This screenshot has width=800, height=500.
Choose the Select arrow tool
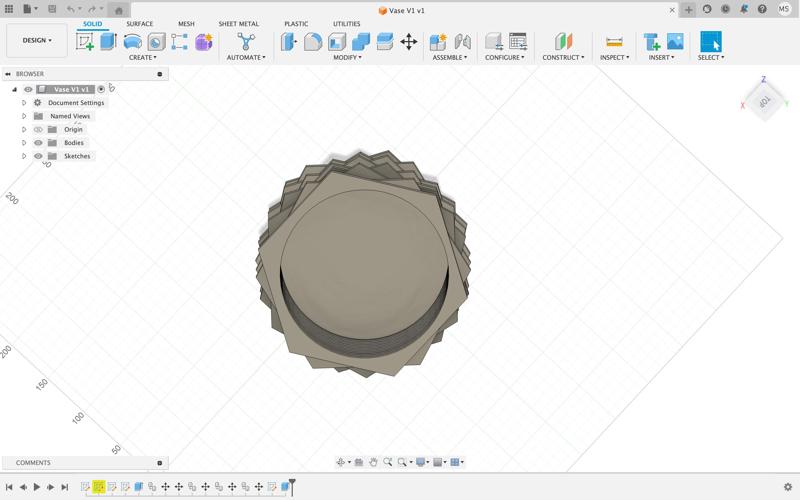(710, 42)
